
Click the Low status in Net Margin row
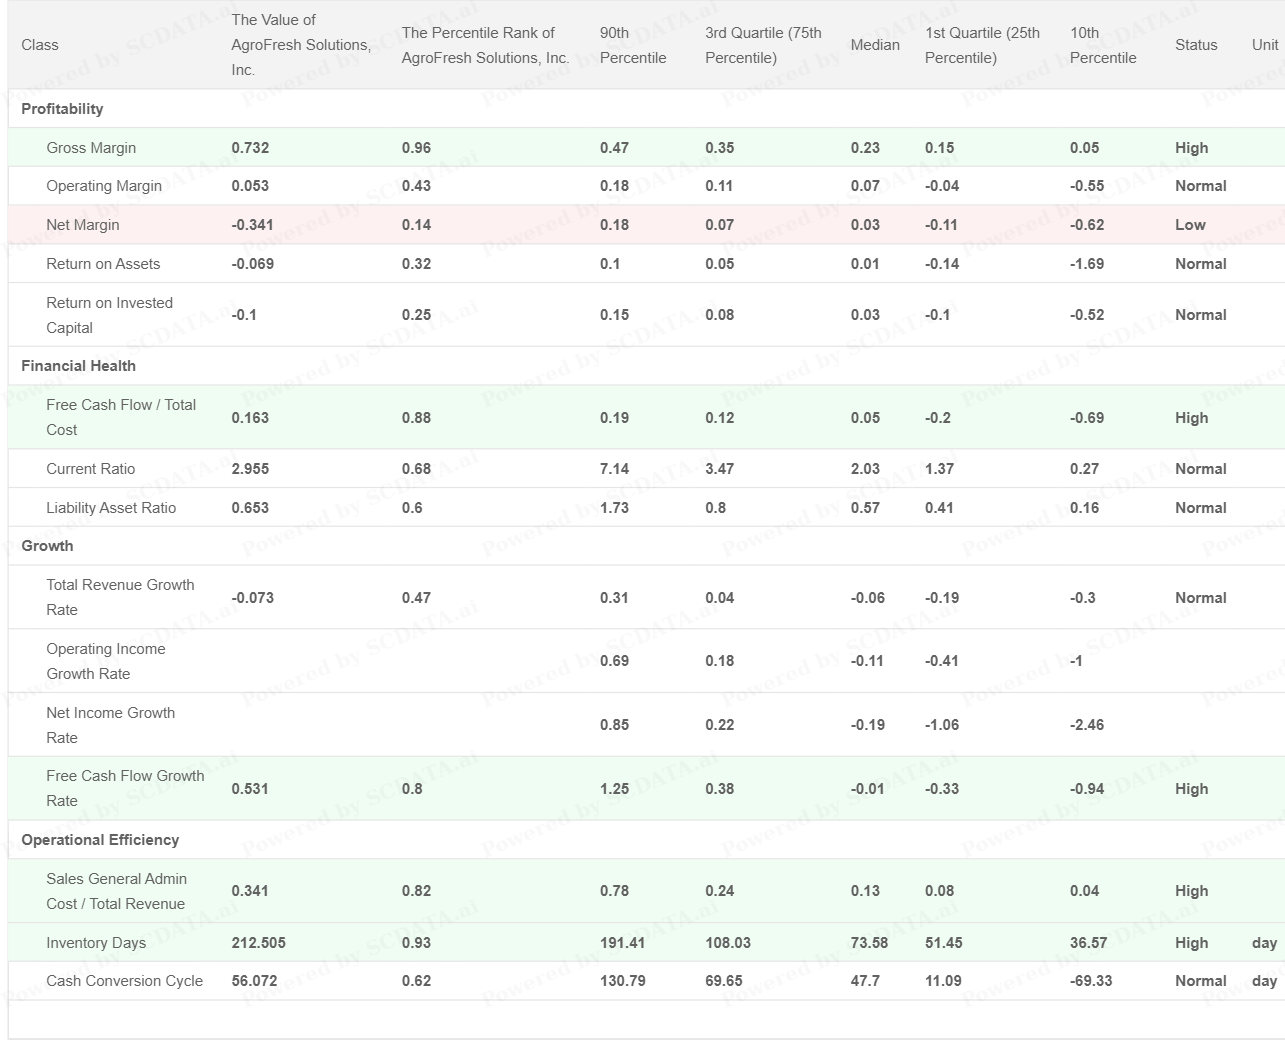pos(1190,225)
